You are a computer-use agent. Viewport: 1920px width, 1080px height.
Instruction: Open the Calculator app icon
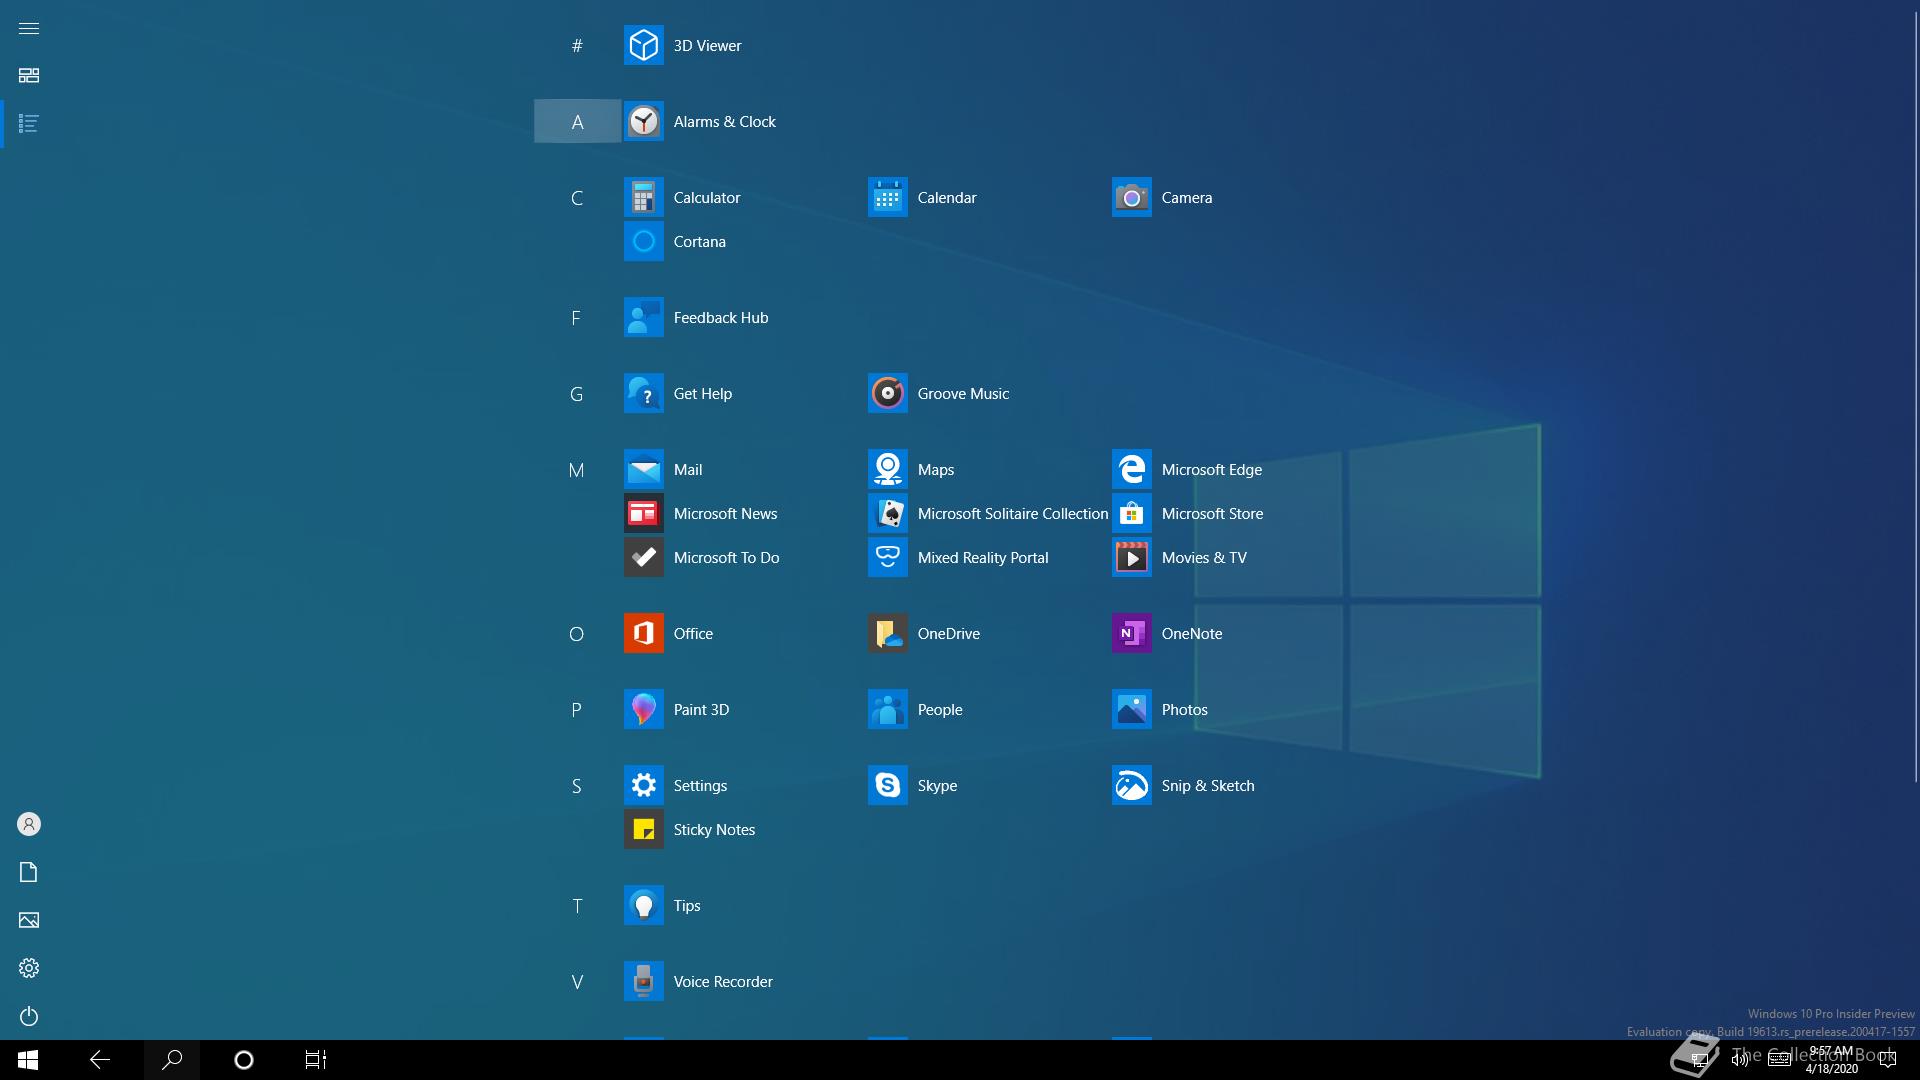643,197
